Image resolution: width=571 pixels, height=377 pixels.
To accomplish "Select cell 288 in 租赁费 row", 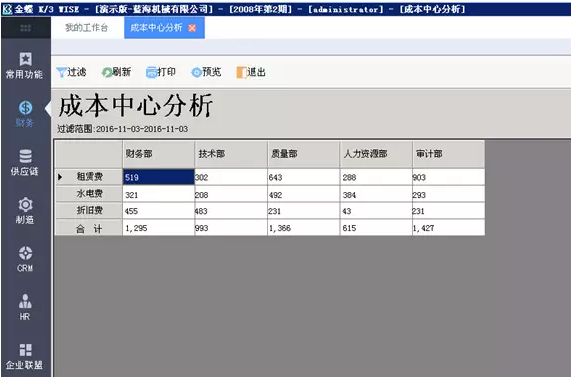I will (x=376, y=177).
